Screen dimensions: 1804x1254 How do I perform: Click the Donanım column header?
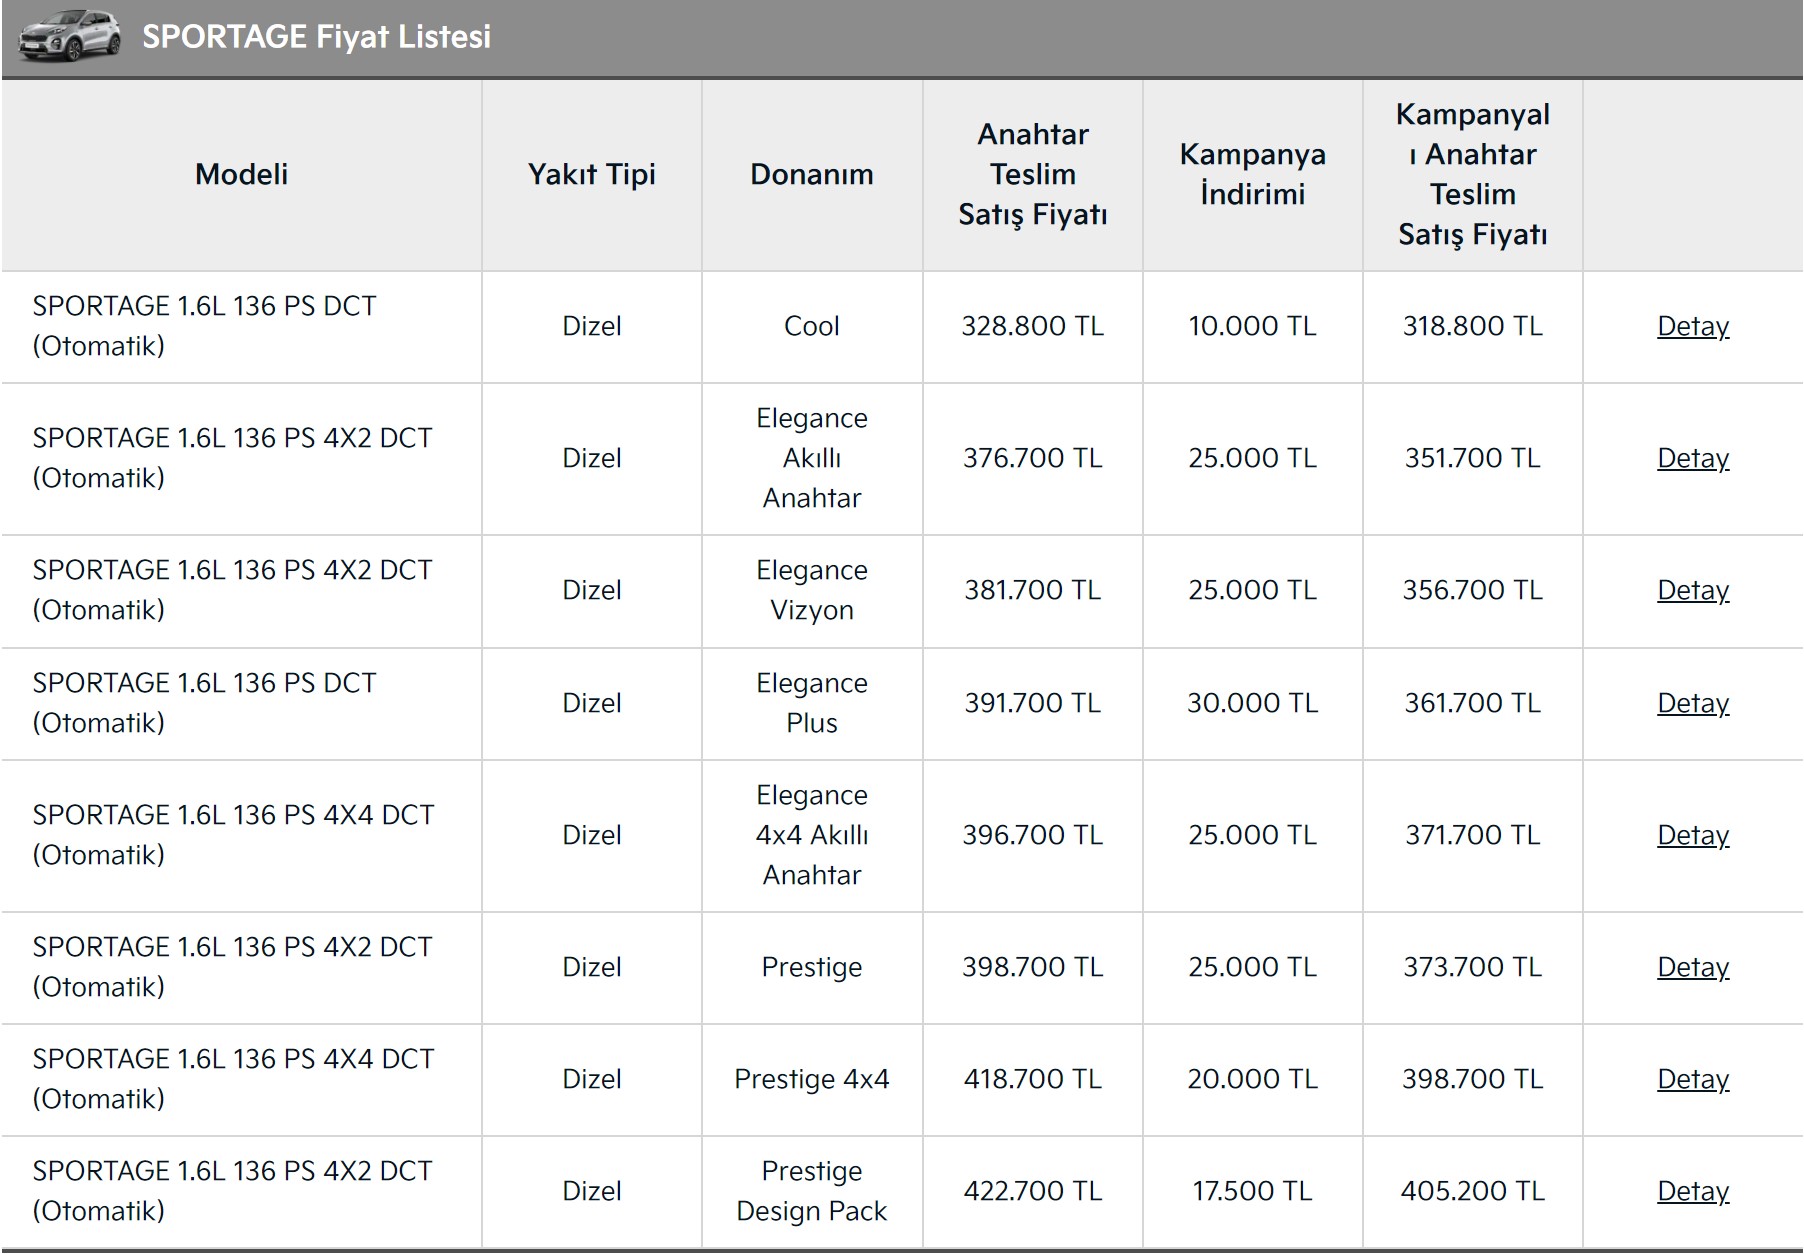point(811,174)
